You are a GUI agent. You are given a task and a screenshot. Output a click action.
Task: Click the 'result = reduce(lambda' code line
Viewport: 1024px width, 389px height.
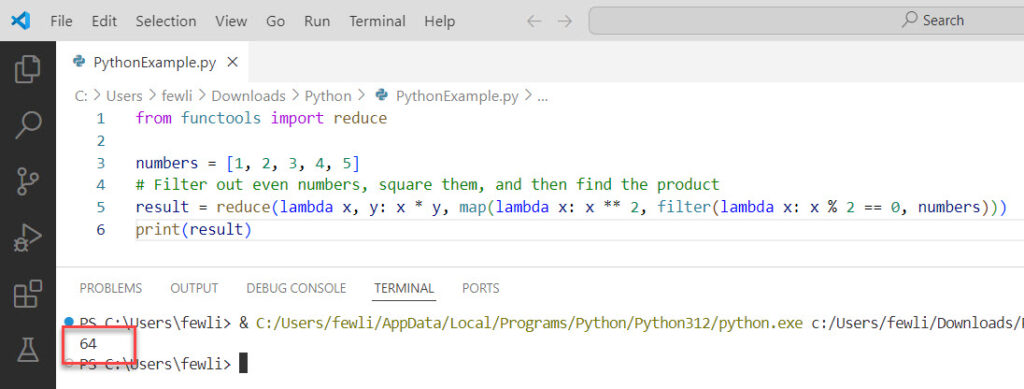[x=572, y=207]
